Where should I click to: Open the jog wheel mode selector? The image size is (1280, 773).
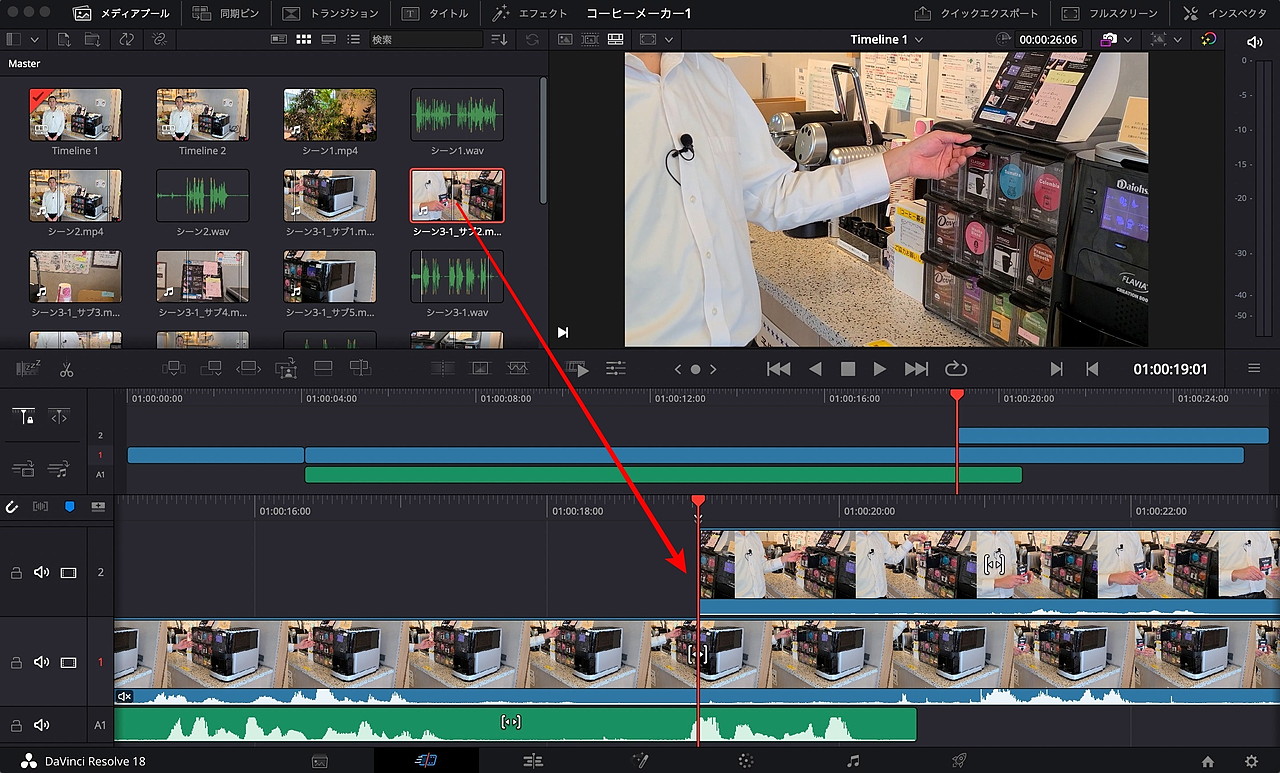click(695, 369)
